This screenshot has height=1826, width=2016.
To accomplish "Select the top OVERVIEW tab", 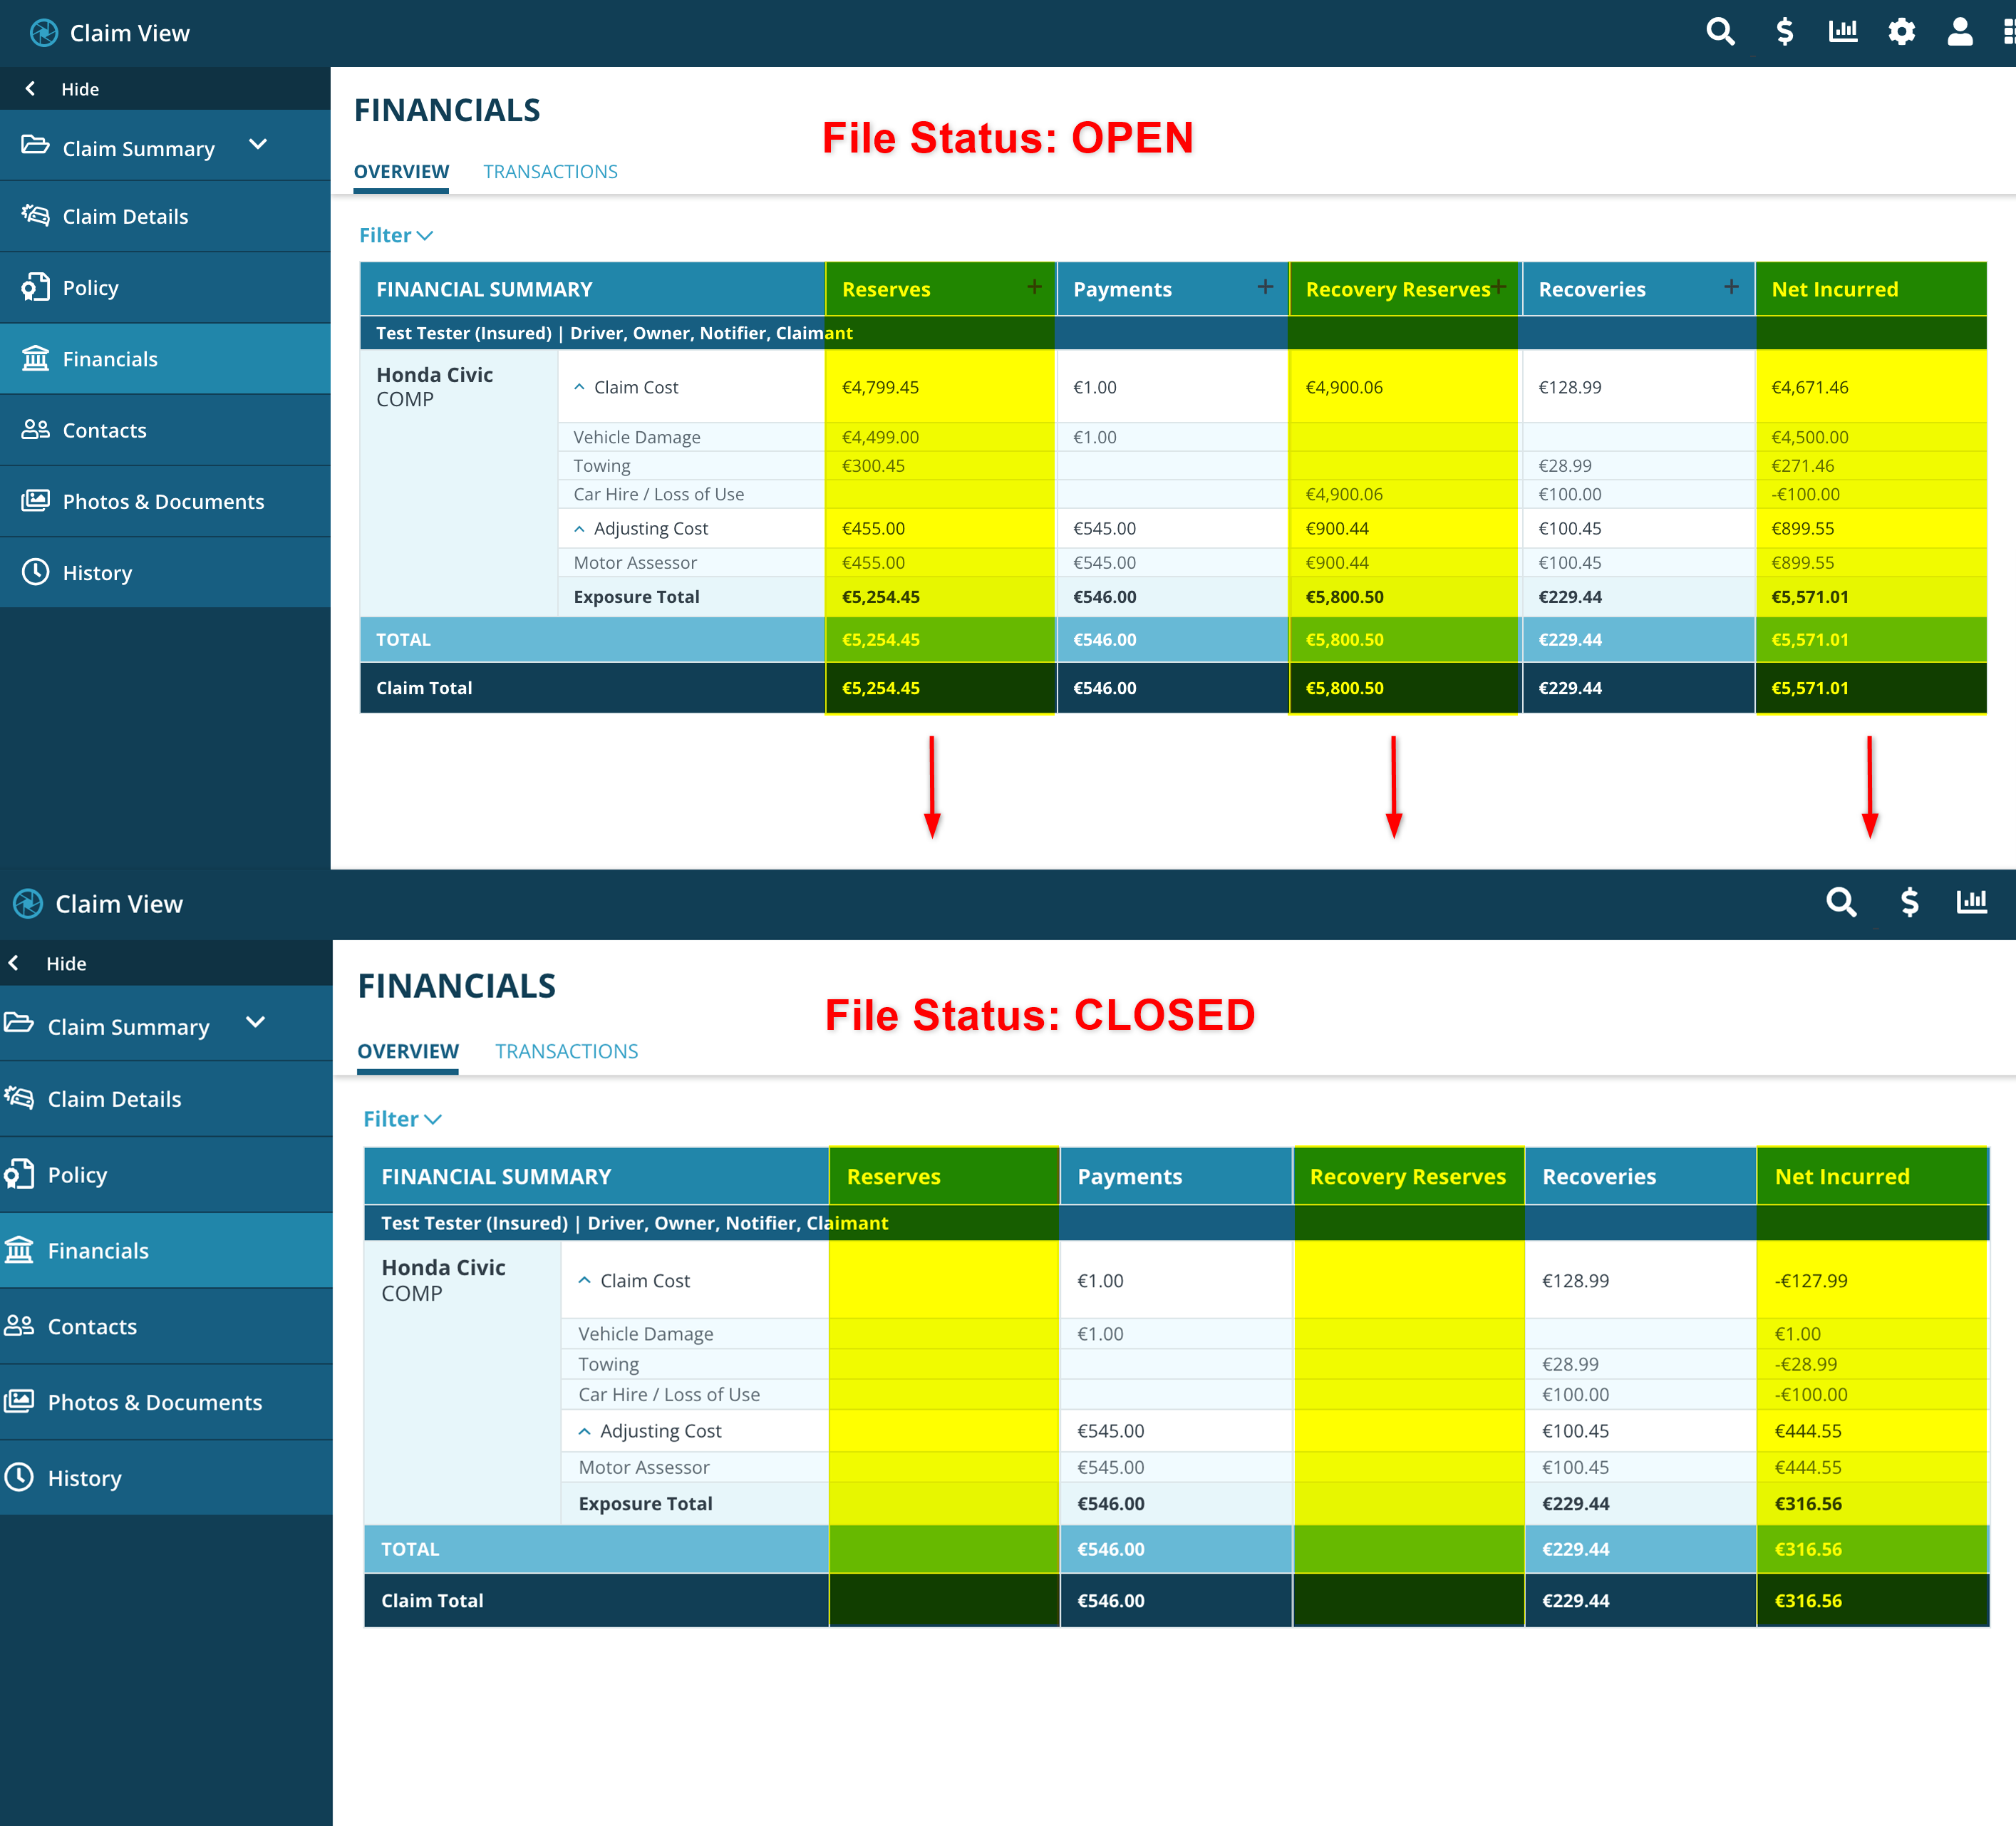I will pos(401,172).
